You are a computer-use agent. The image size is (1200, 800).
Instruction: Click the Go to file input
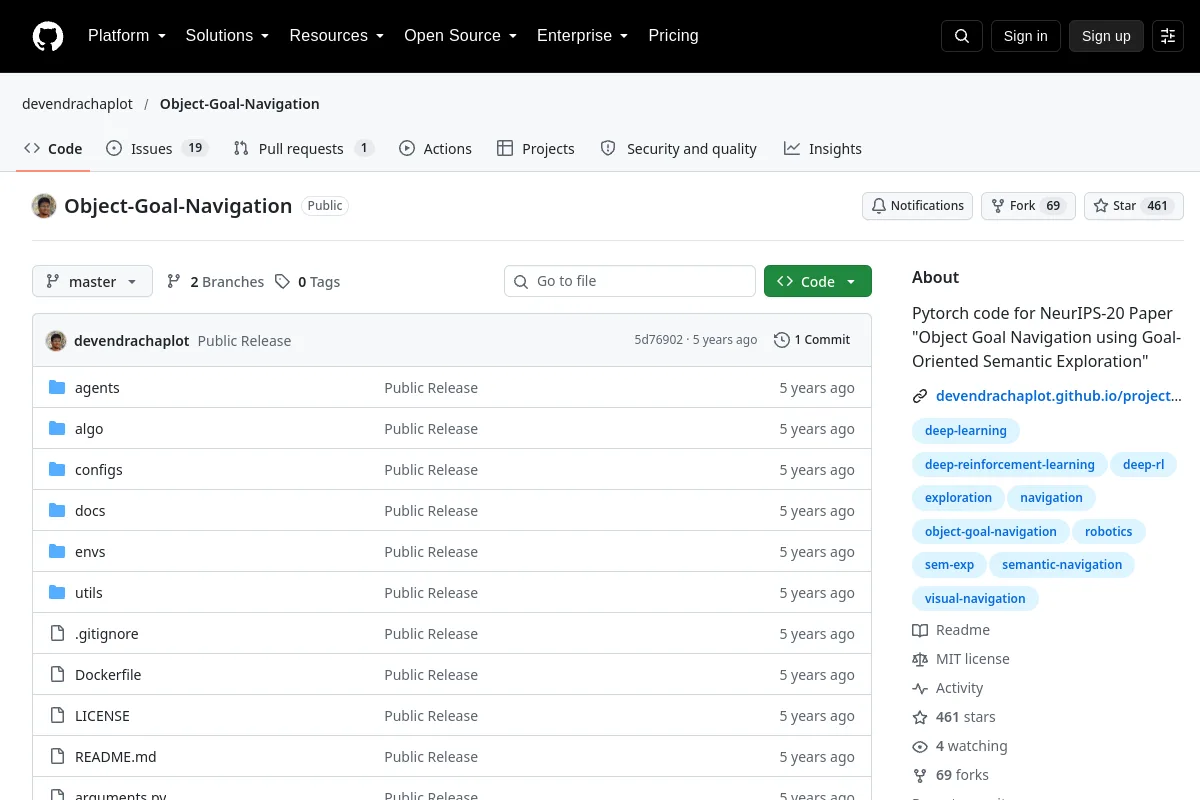tap(630, 282)
